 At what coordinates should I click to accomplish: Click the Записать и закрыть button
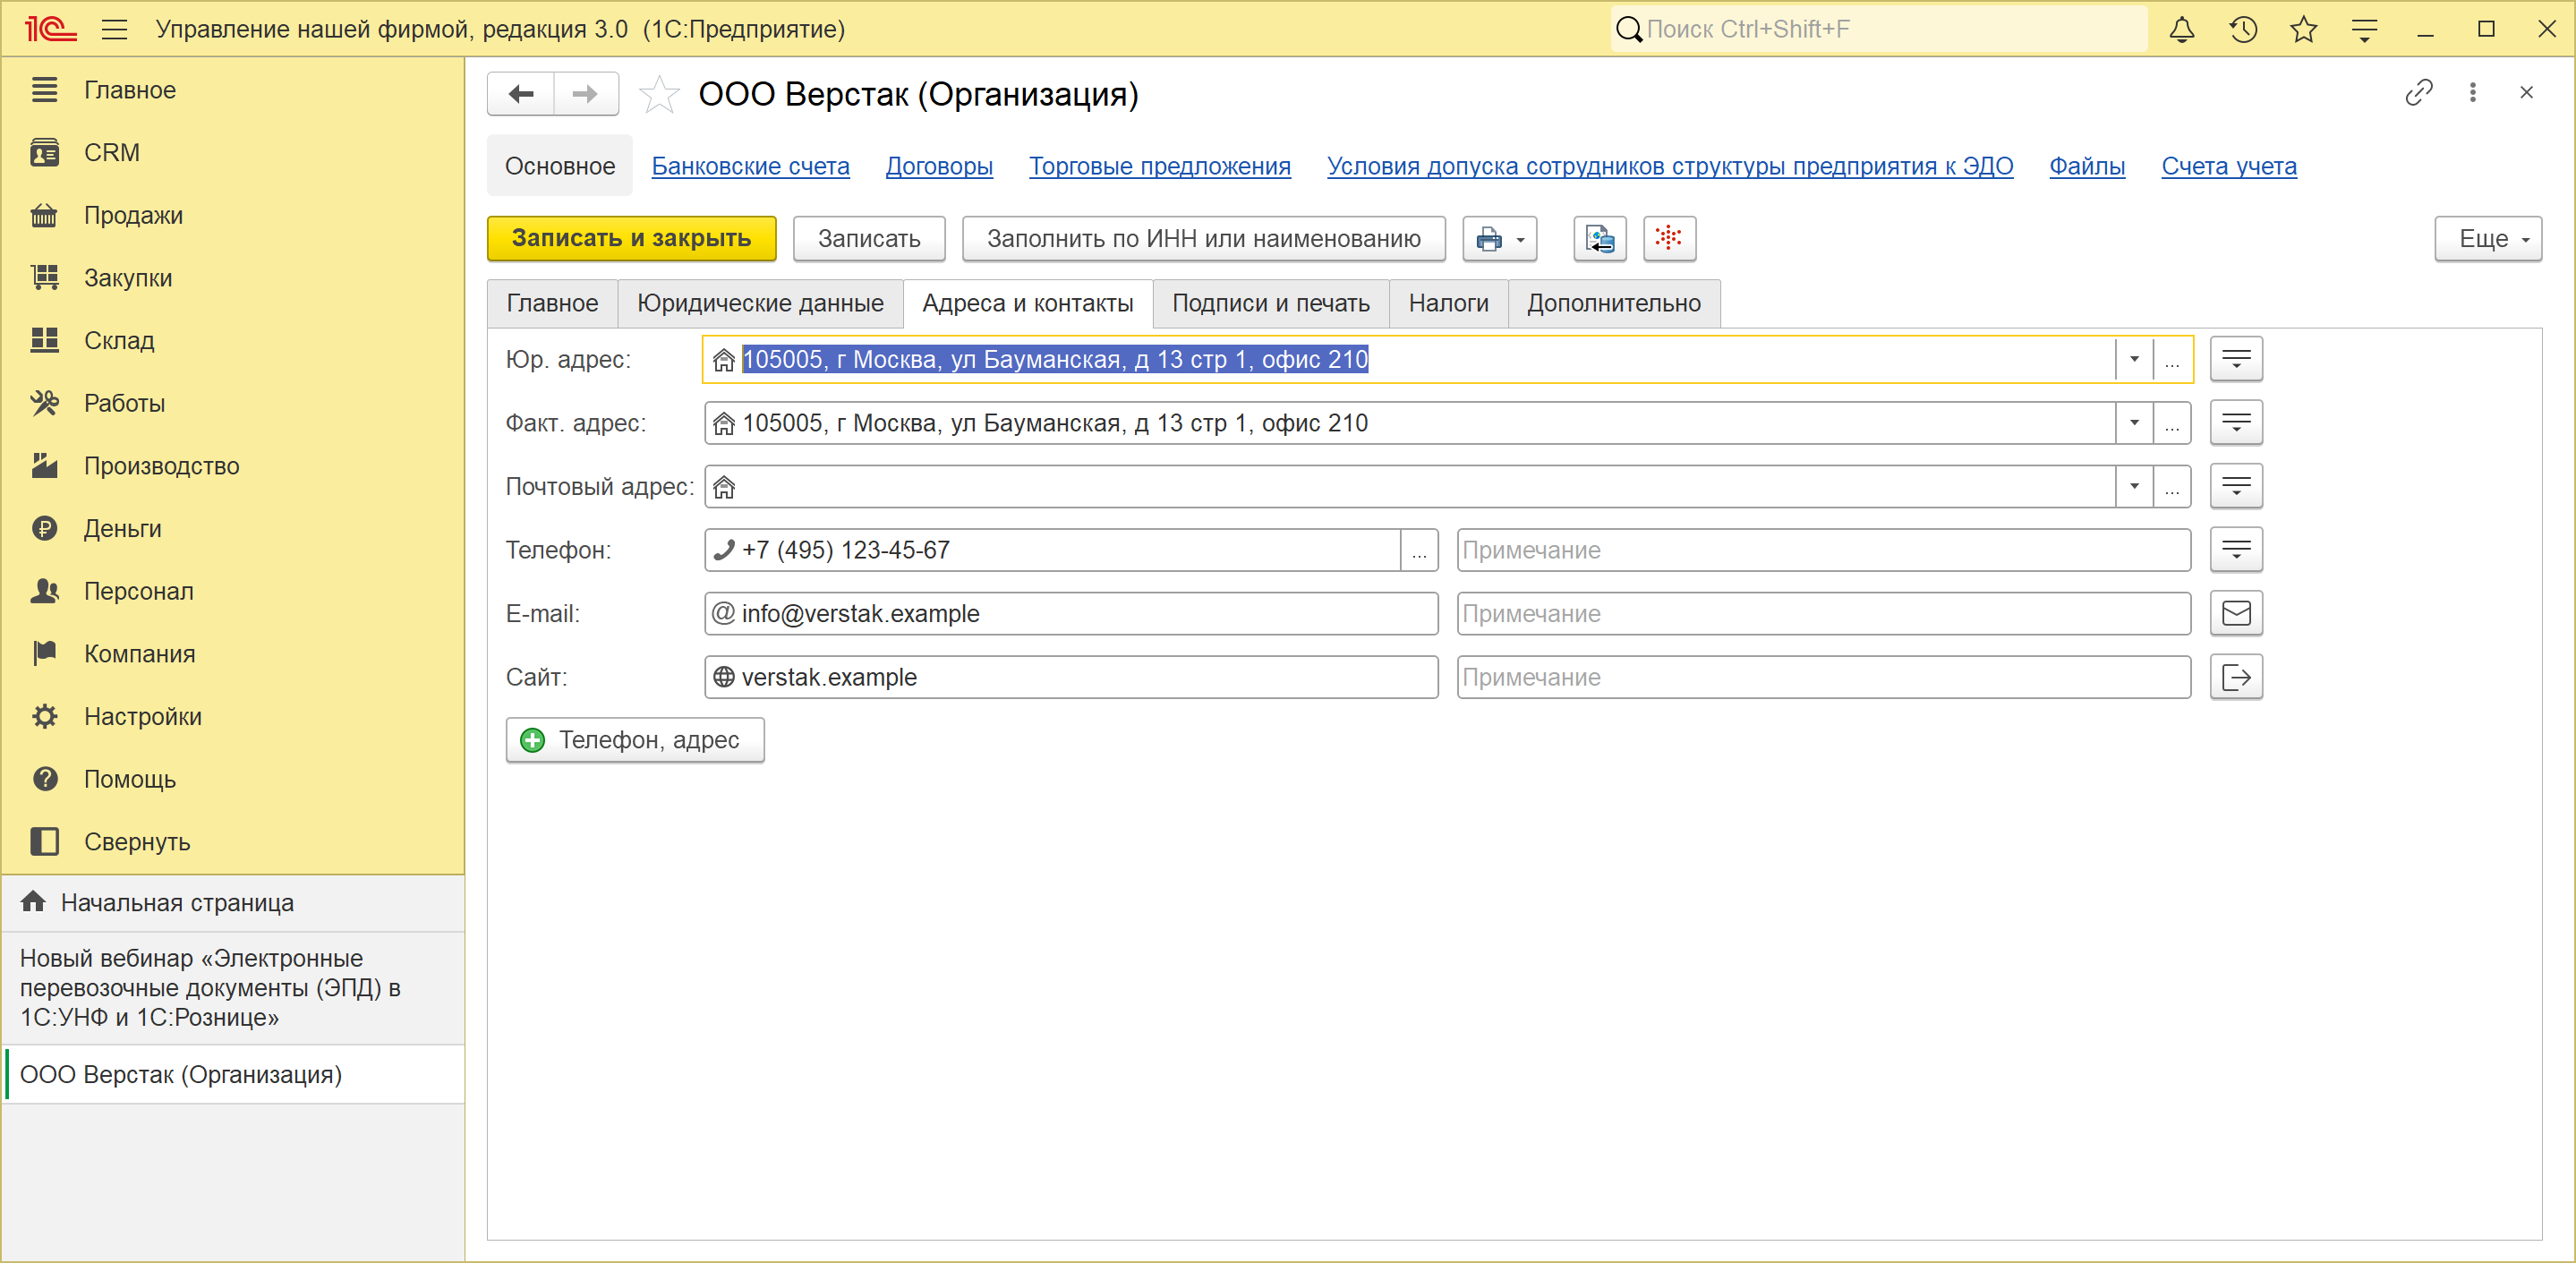[x=632, y=239]
